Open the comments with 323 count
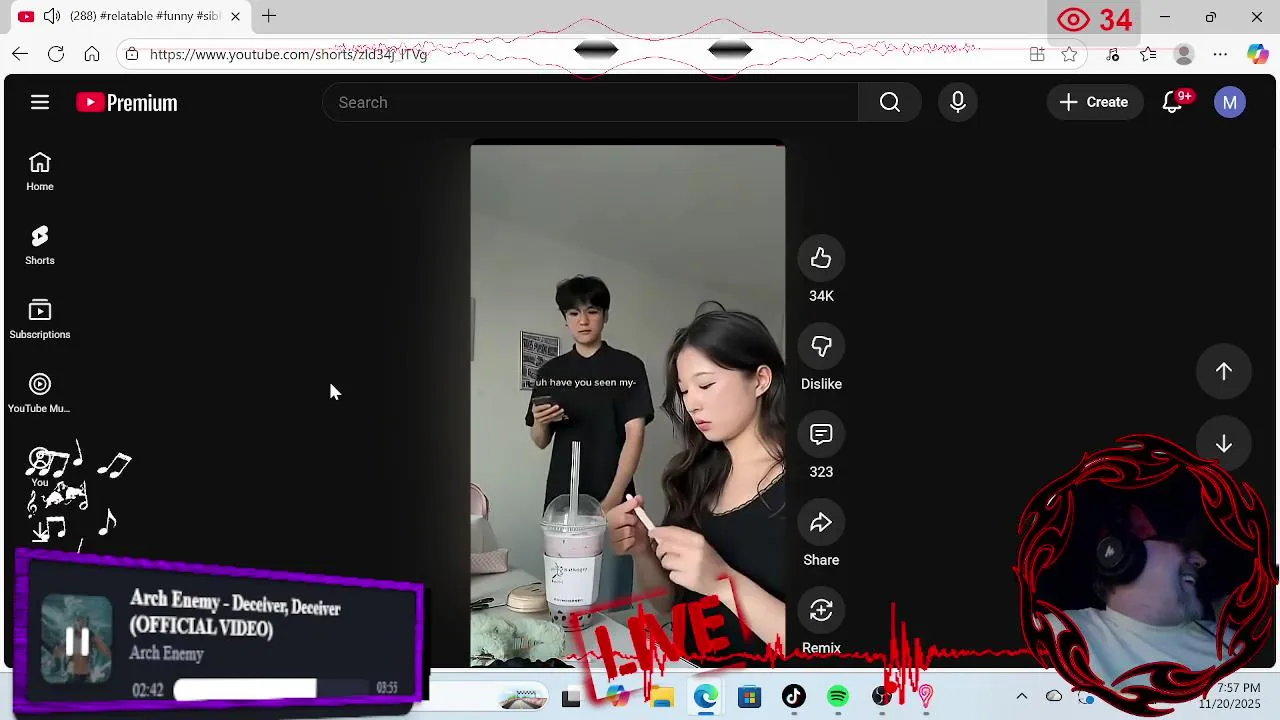Screen dimensions: 1280x720 tap(821, 435)
